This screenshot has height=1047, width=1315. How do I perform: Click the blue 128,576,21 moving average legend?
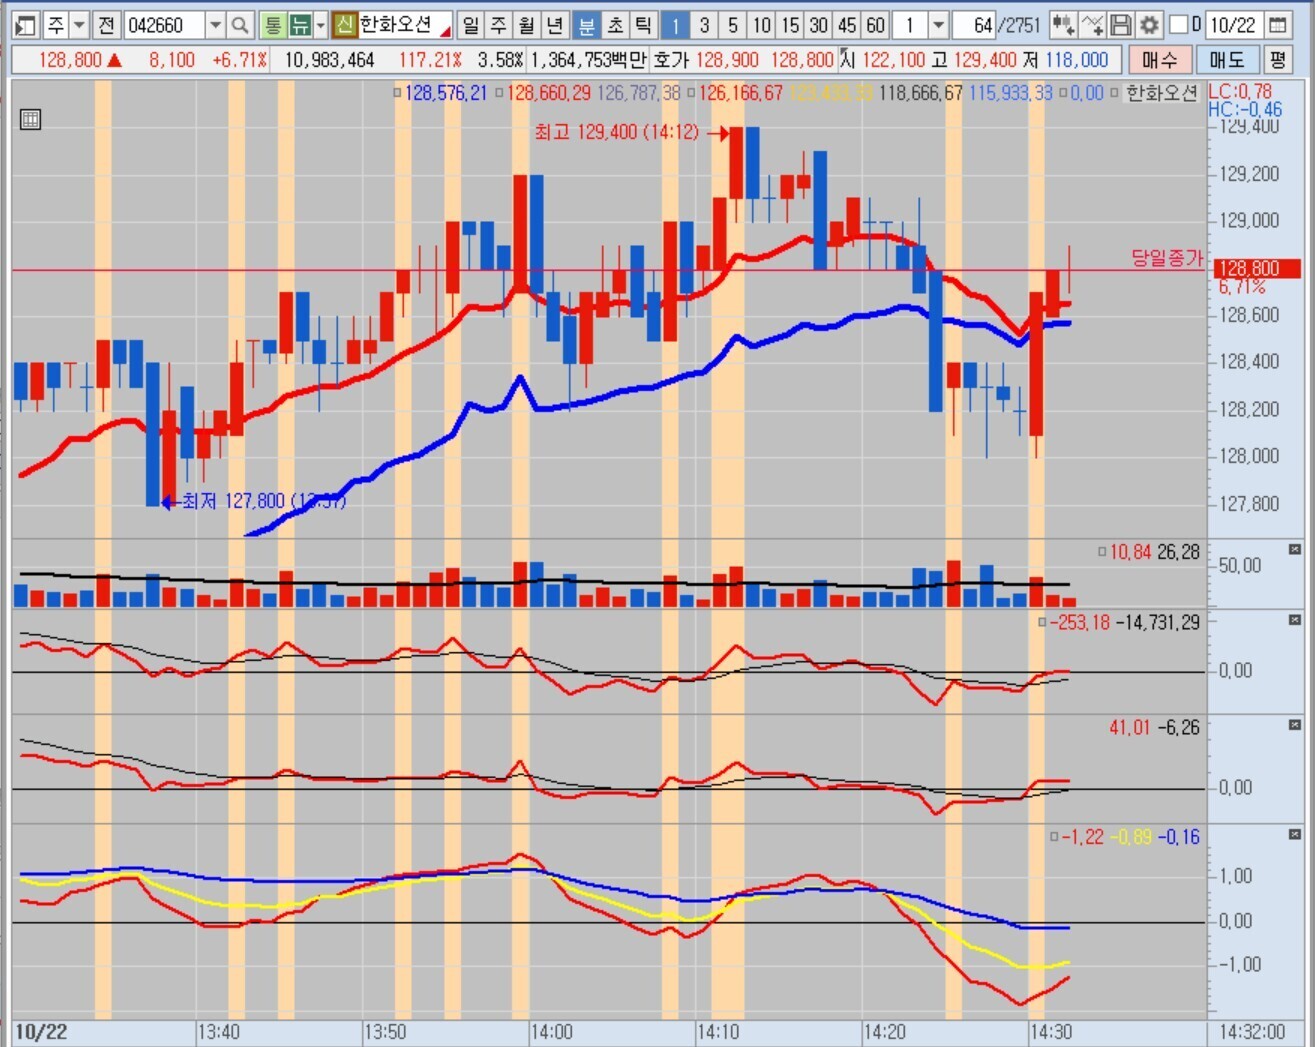point(446,93)
